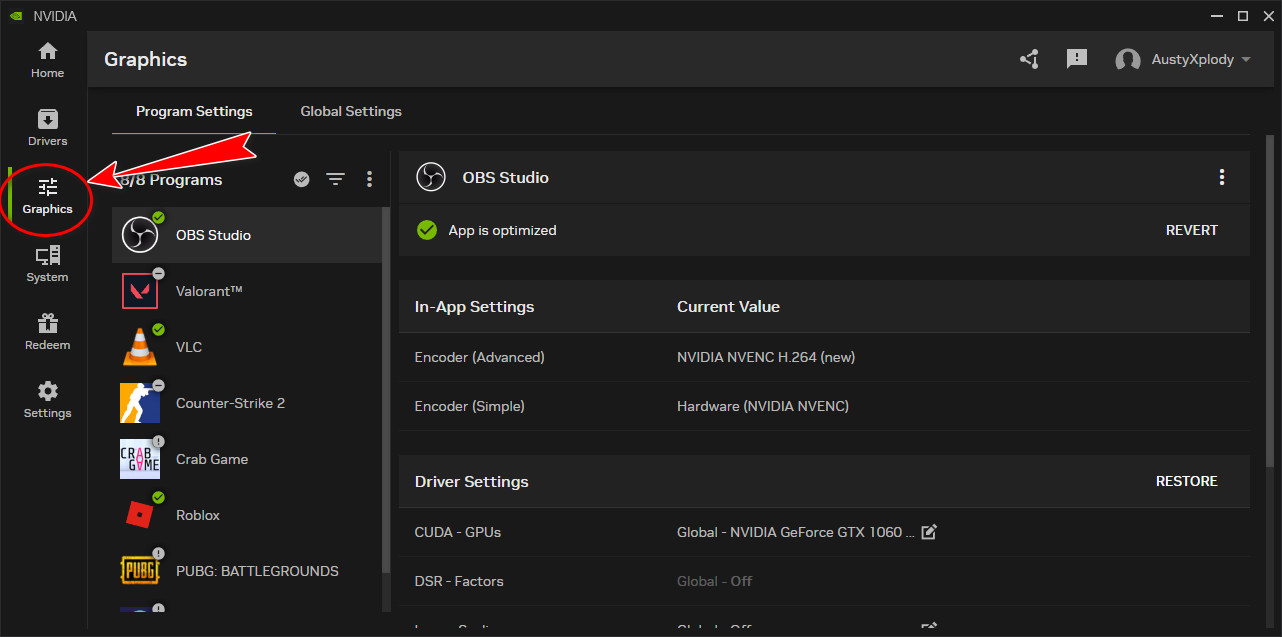
Task: Click the REVERT button
Action: (x=1191, y=230)
